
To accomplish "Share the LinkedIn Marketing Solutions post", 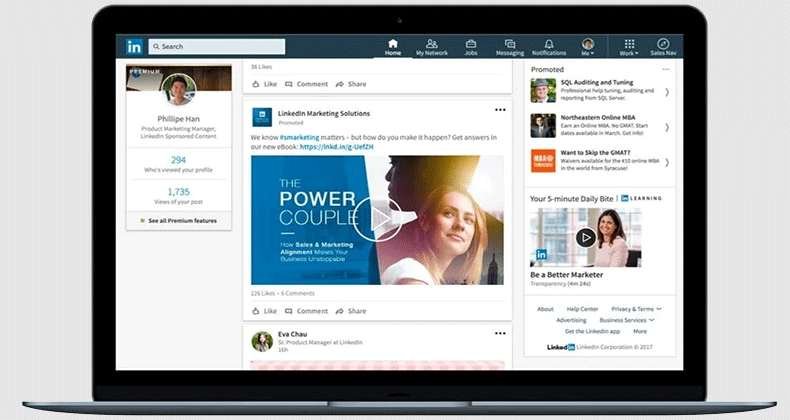I will (x=351, y=311).
